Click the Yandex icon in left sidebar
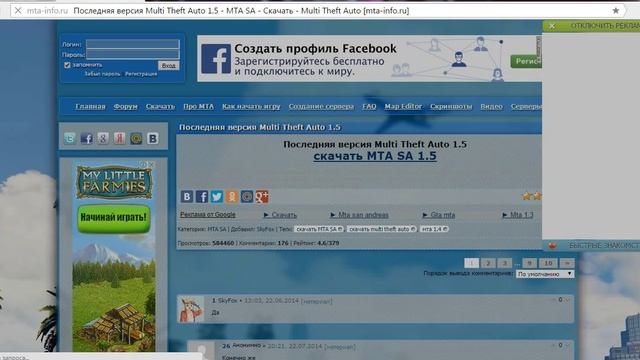 (x=120, y=139)
